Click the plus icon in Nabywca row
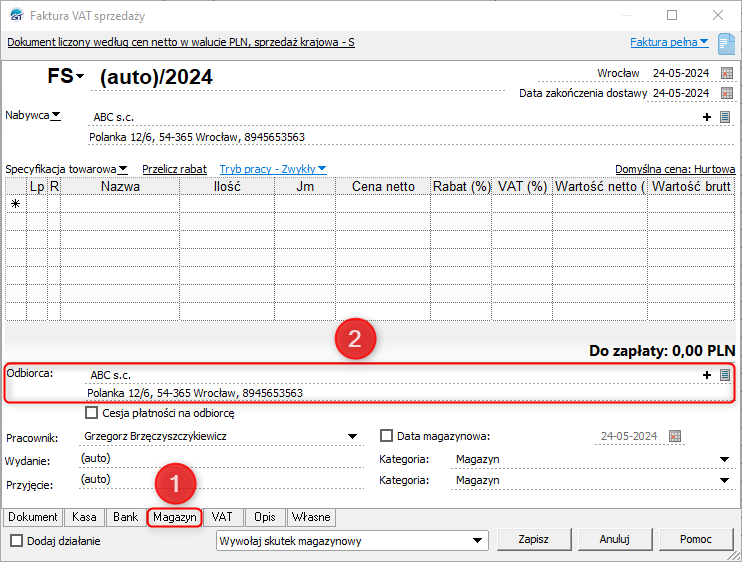 point(707,117)
